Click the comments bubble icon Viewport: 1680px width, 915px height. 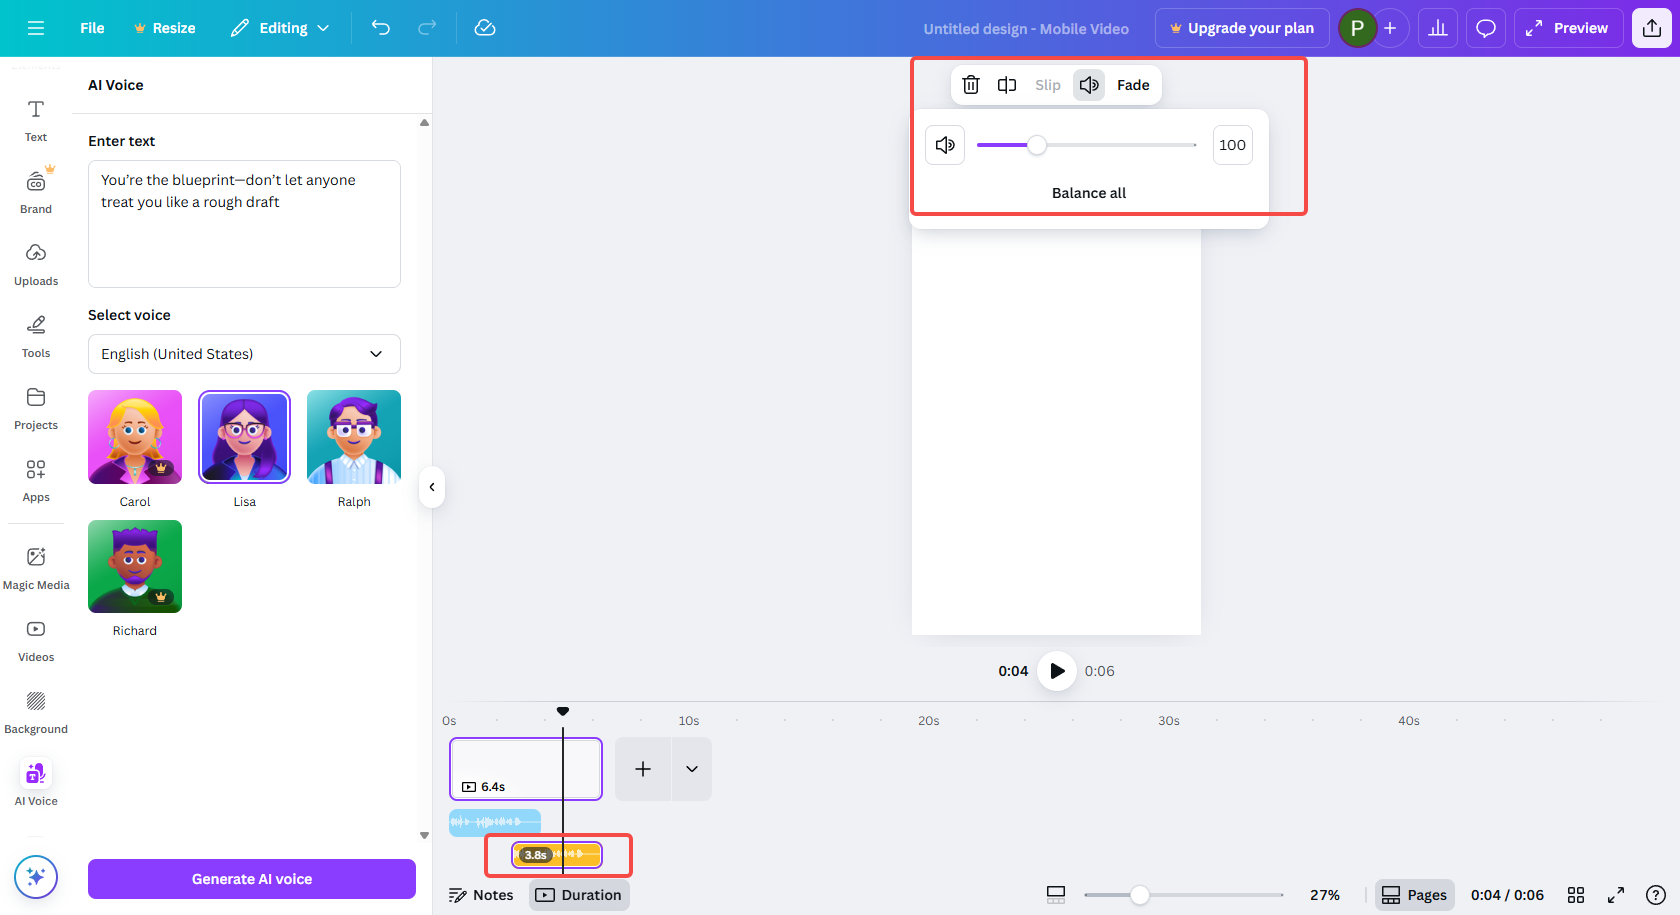[1485, 27]
